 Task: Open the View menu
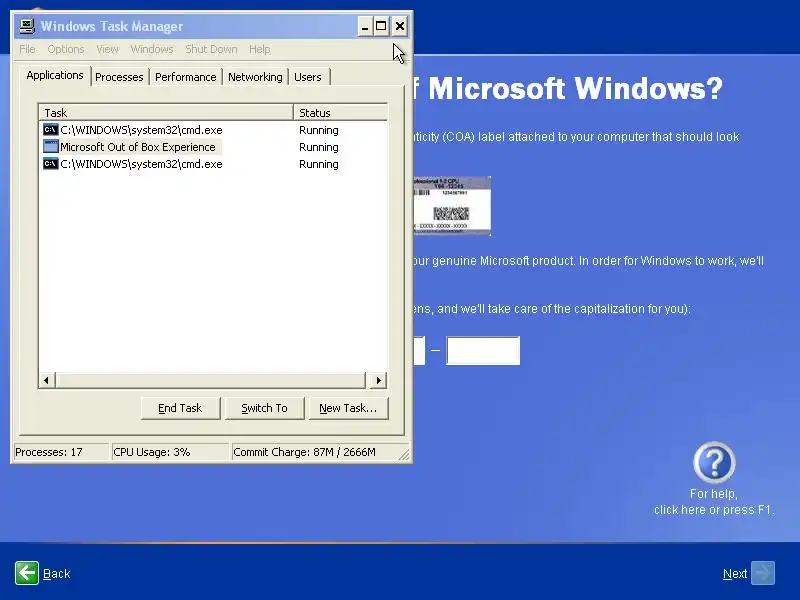point(107,49)
